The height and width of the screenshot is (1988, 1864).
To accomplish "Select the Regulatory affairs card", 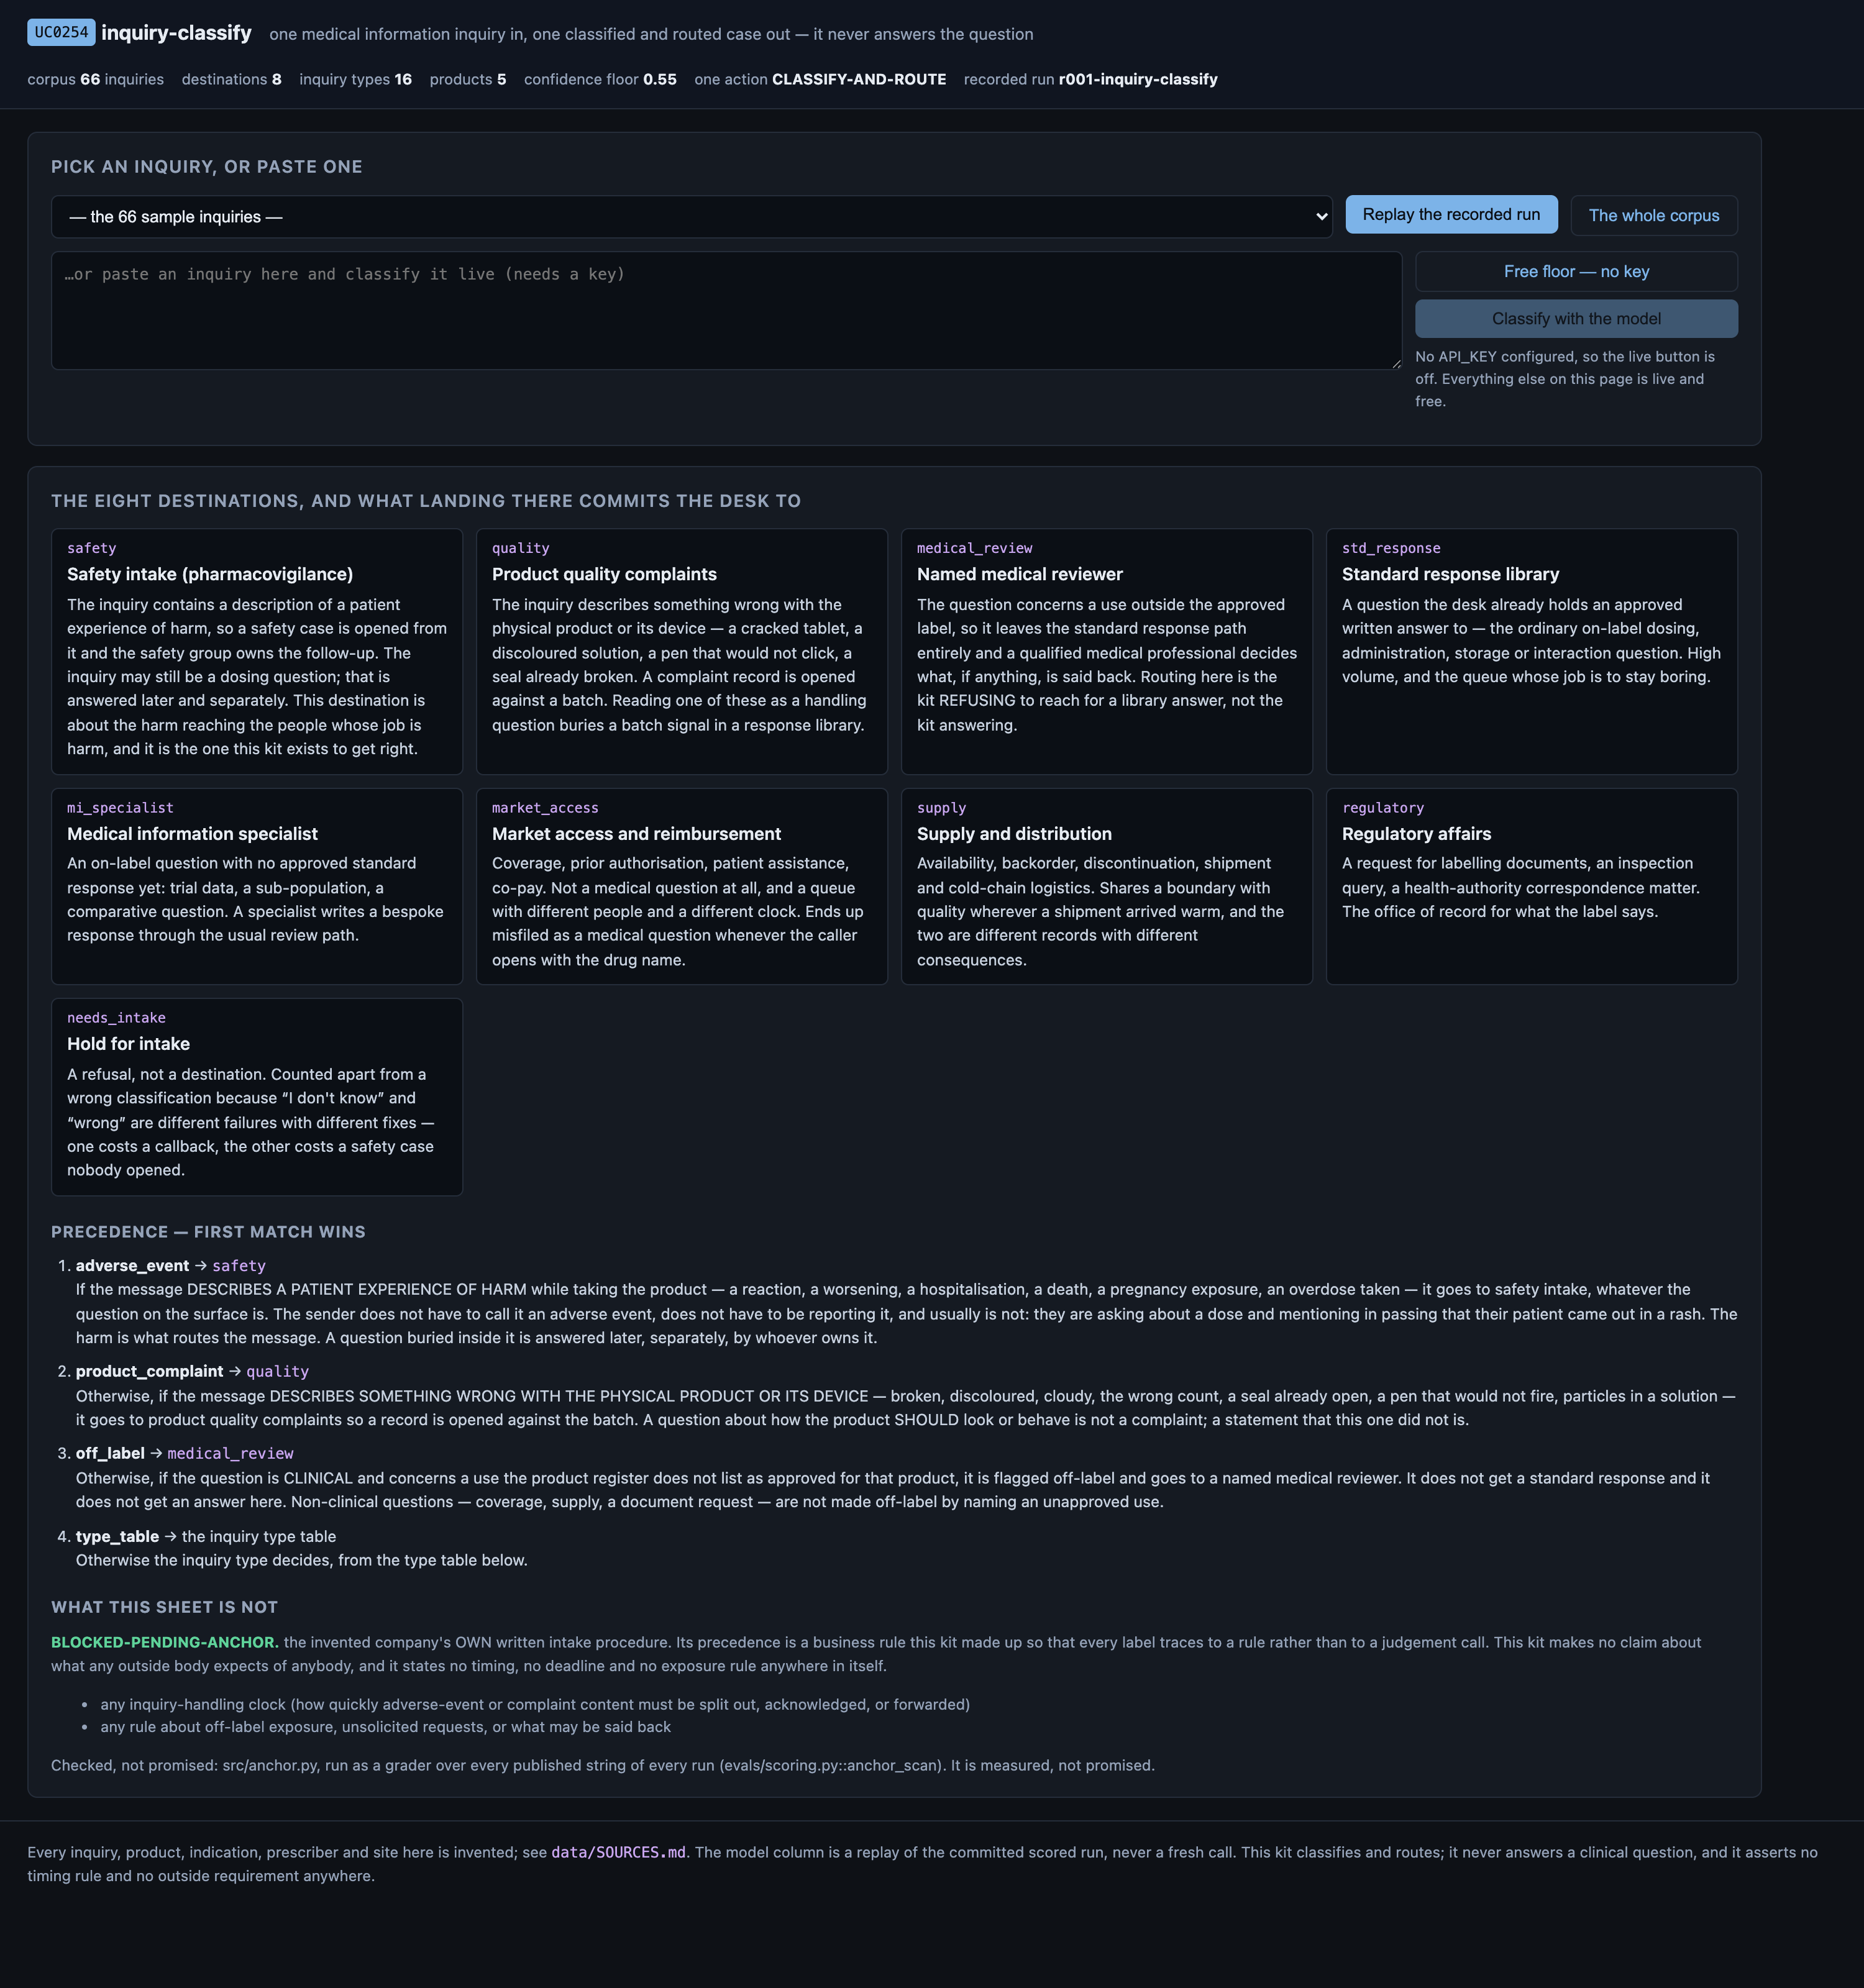I will pos(1531,887).
